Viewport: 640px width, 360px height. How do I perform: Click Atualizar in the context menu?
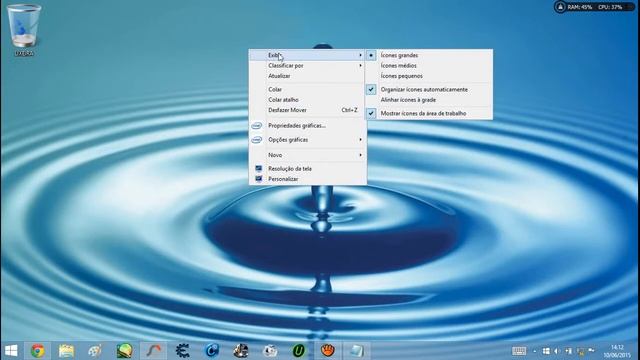coord(307,76)
